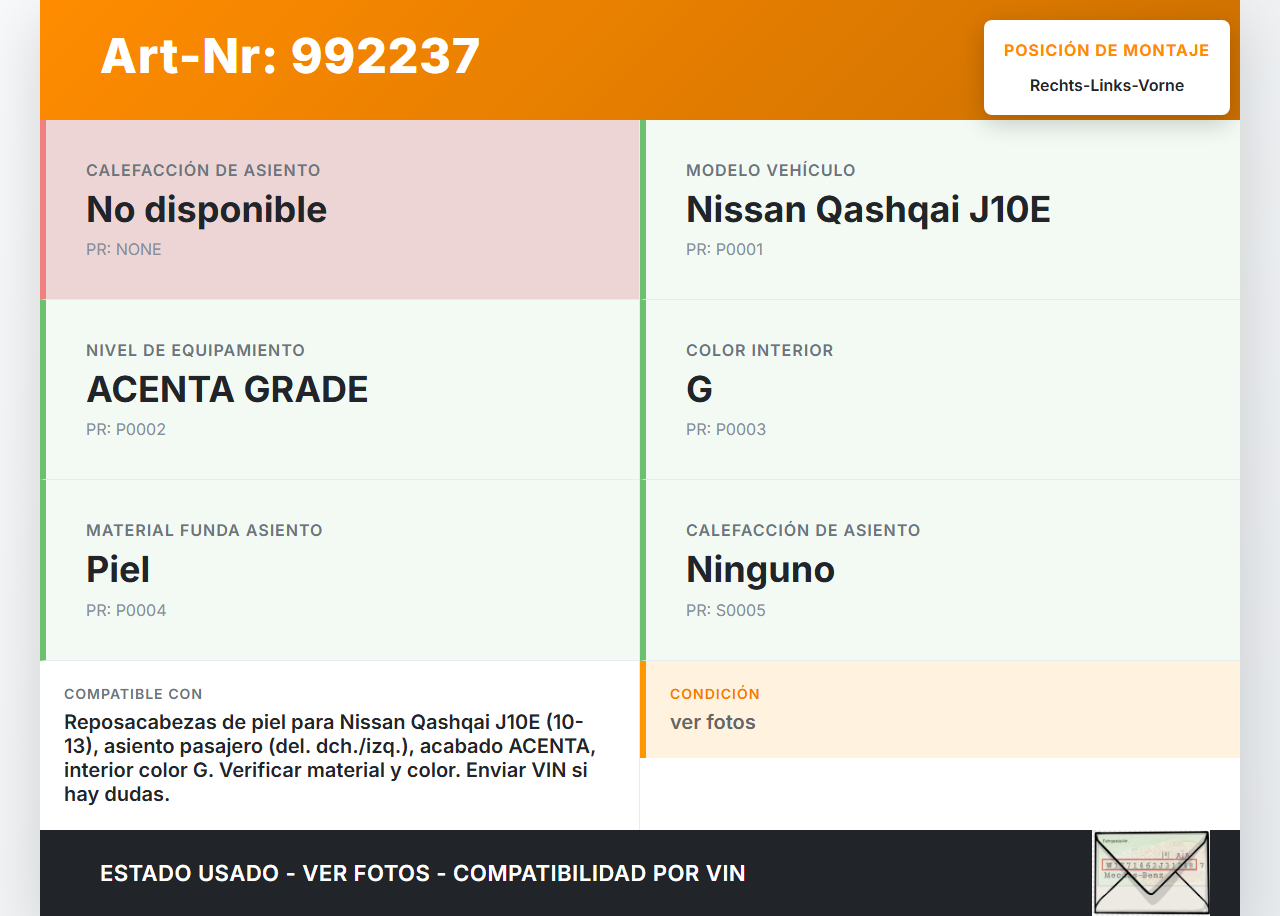The height and width of the screenshot is (916, 1280).
Task: Click the Condición ver fotos box
Action: pyautogui.click(x=941, y=709)
